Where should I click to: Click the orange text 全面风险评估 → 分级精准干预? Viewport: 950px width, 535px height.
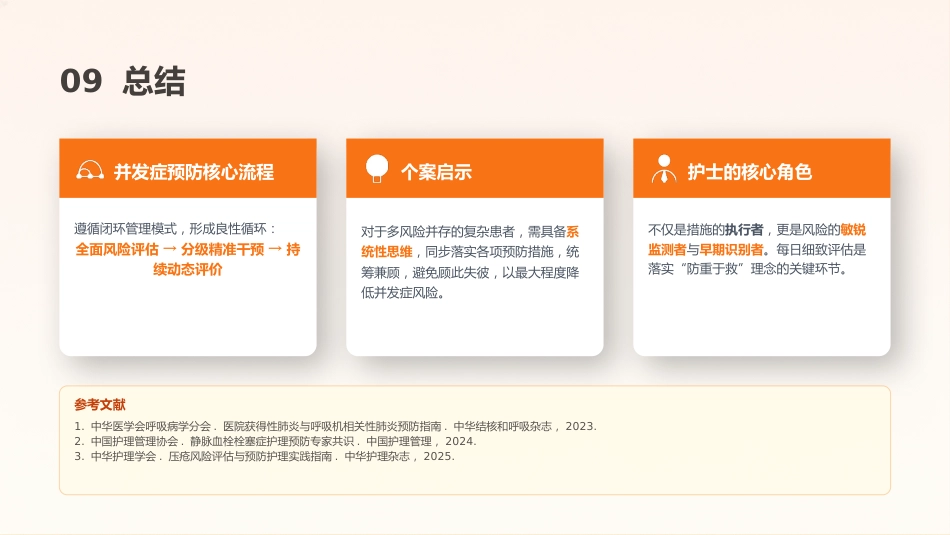click(x=170, y=250)
